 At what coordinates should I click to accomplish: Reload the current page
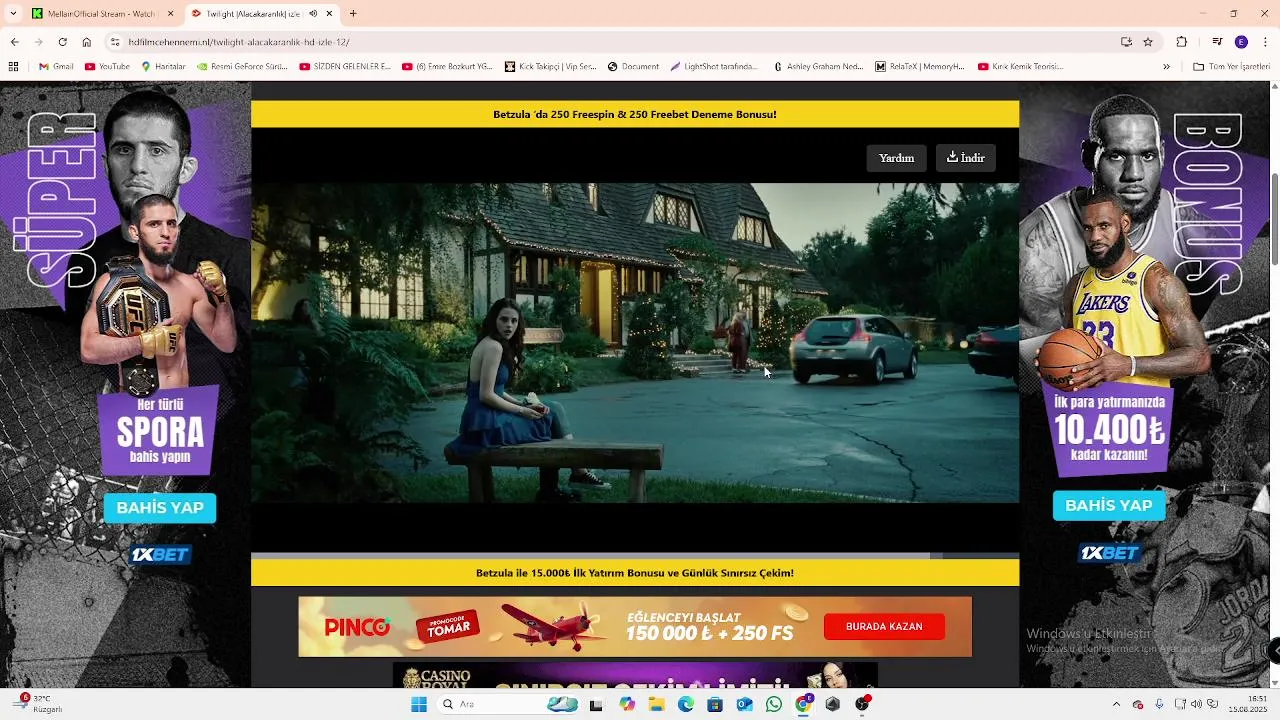coord(62,42)
